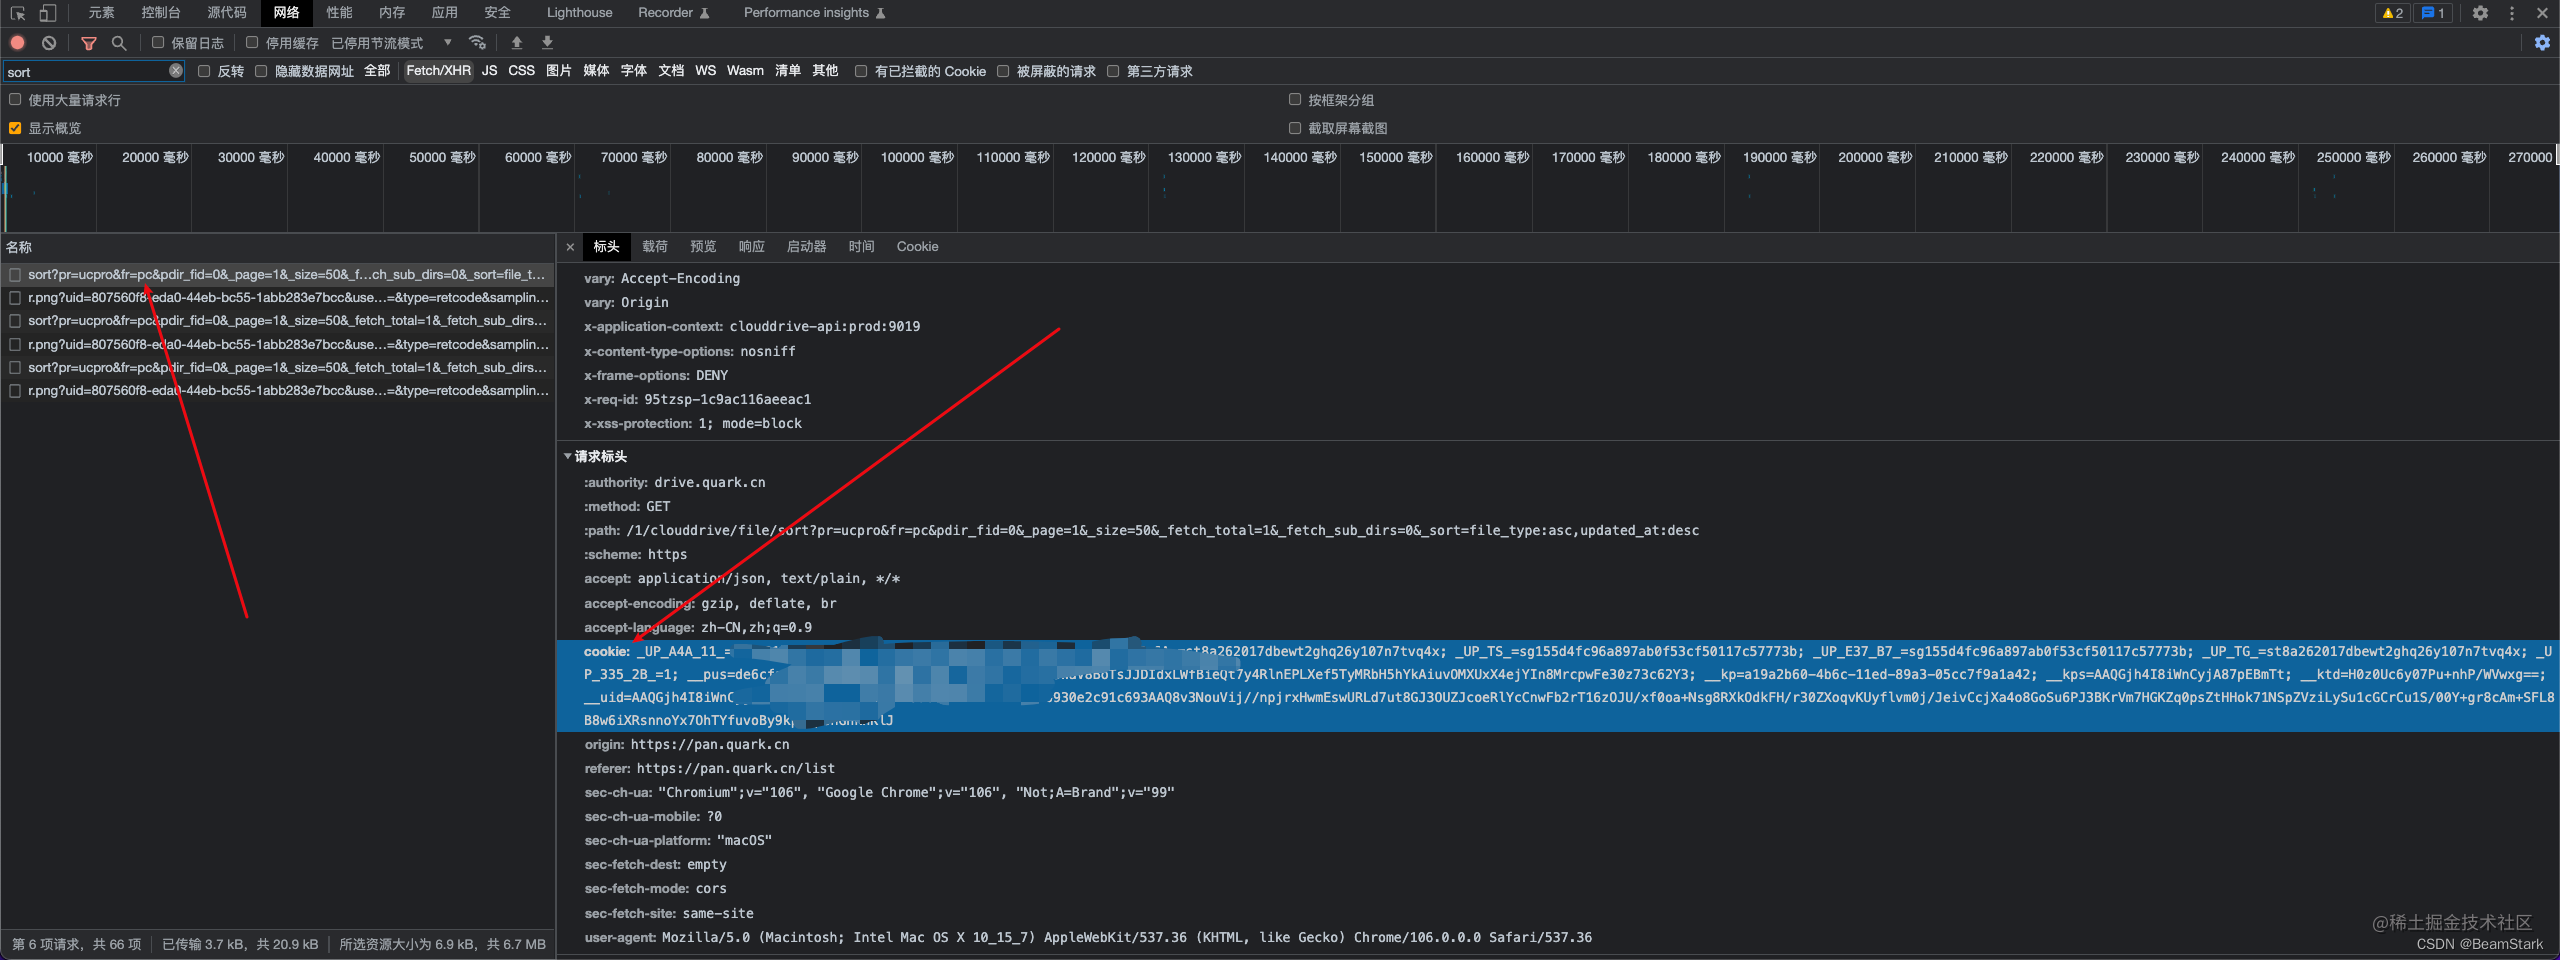
Task: Open the network filter search
Action: click(119, 42)
